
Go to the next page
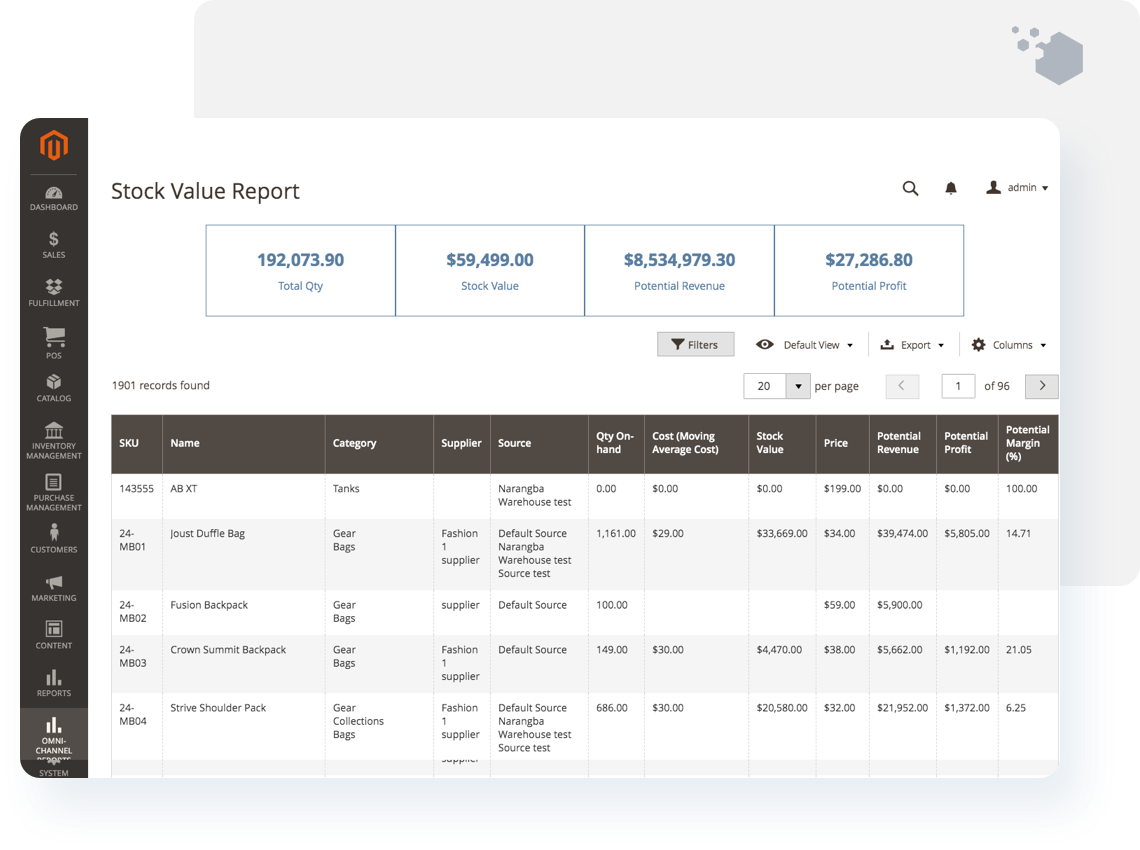coord(1042,386)
